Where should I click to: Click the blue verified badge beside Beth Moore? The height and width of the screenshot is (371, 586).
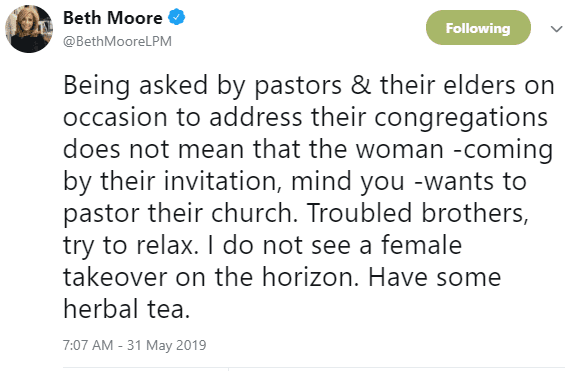[x=176, y=18]
